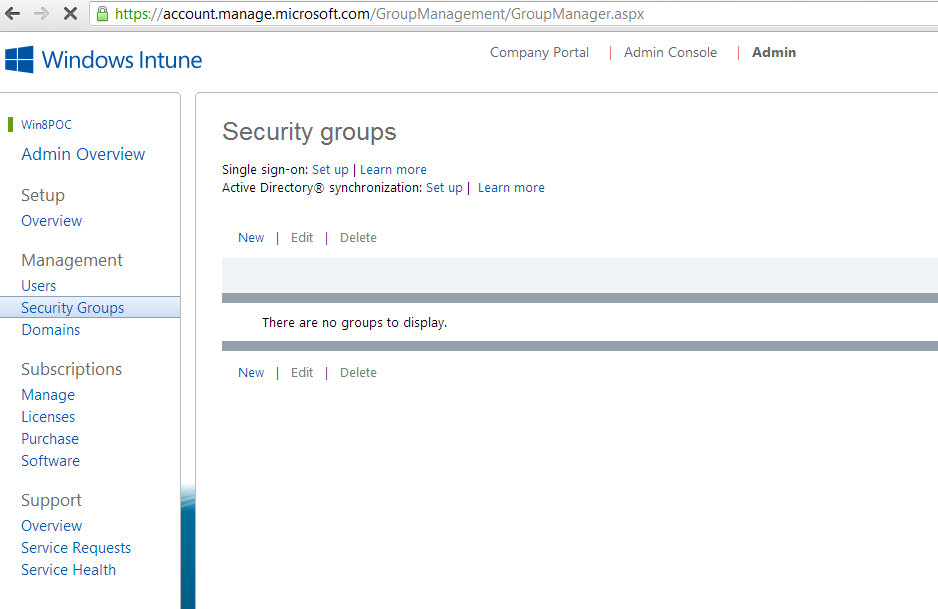Set up single sign-on
This screenshot has width=938, height=609.
point(330,169)
